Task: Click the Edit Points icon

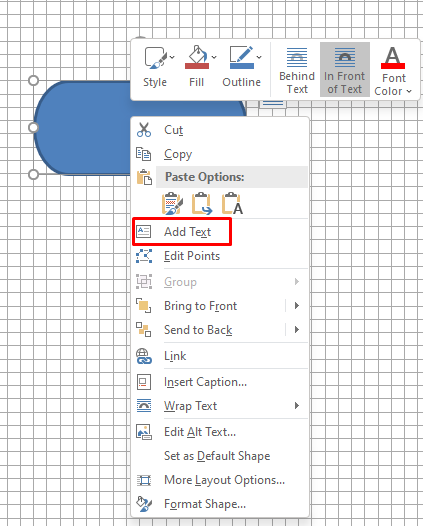Action: point(144,256)
